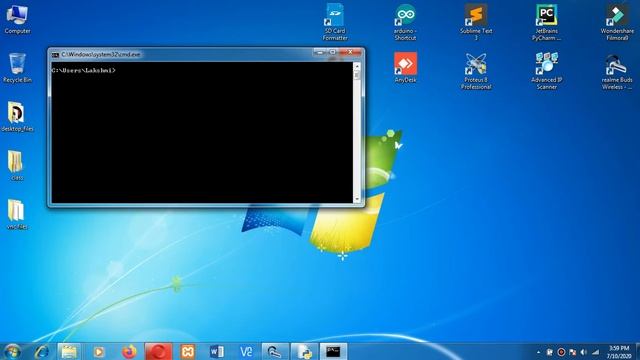This screenshot has width=640, height=360.
Task: Open Windows Explorer from the taskbar
Action: tap(69, 351)
